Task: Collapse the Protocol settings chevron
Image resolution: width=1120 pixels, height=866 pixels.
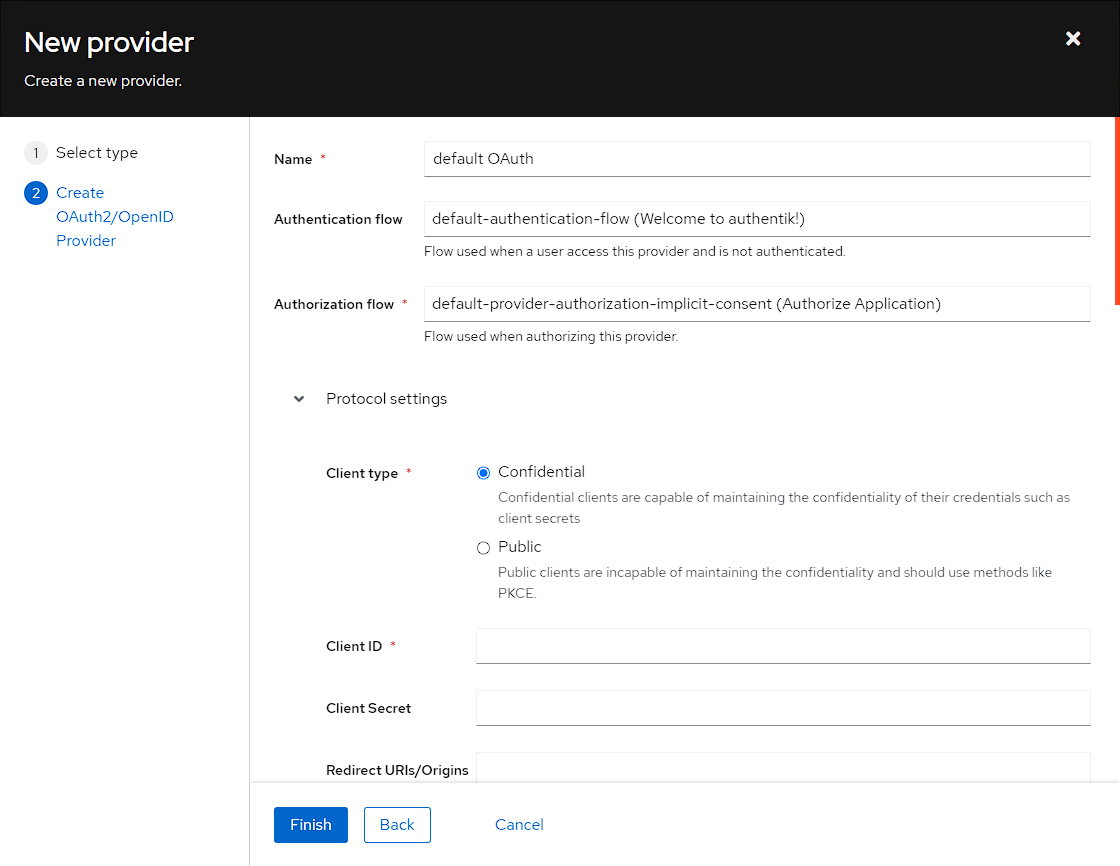Action: pyautogui.click(x=299, y=399)
